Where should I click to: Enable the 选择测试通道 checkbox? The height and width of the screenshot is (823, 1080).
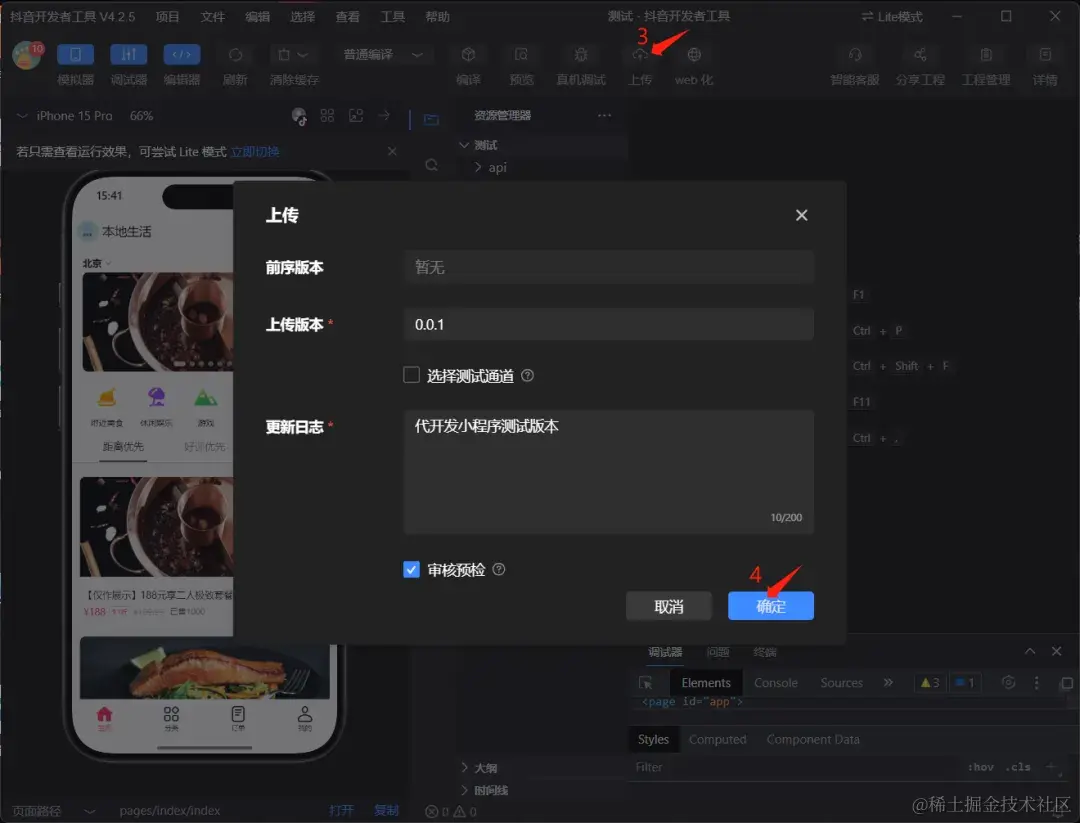point(411,374)
